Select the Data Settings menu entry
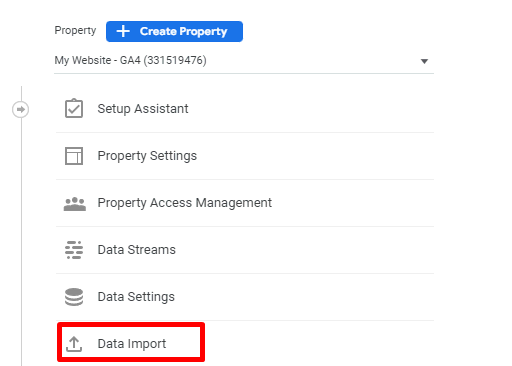The image size is (512, 366). pyautogui.click(x=245, y=297)
